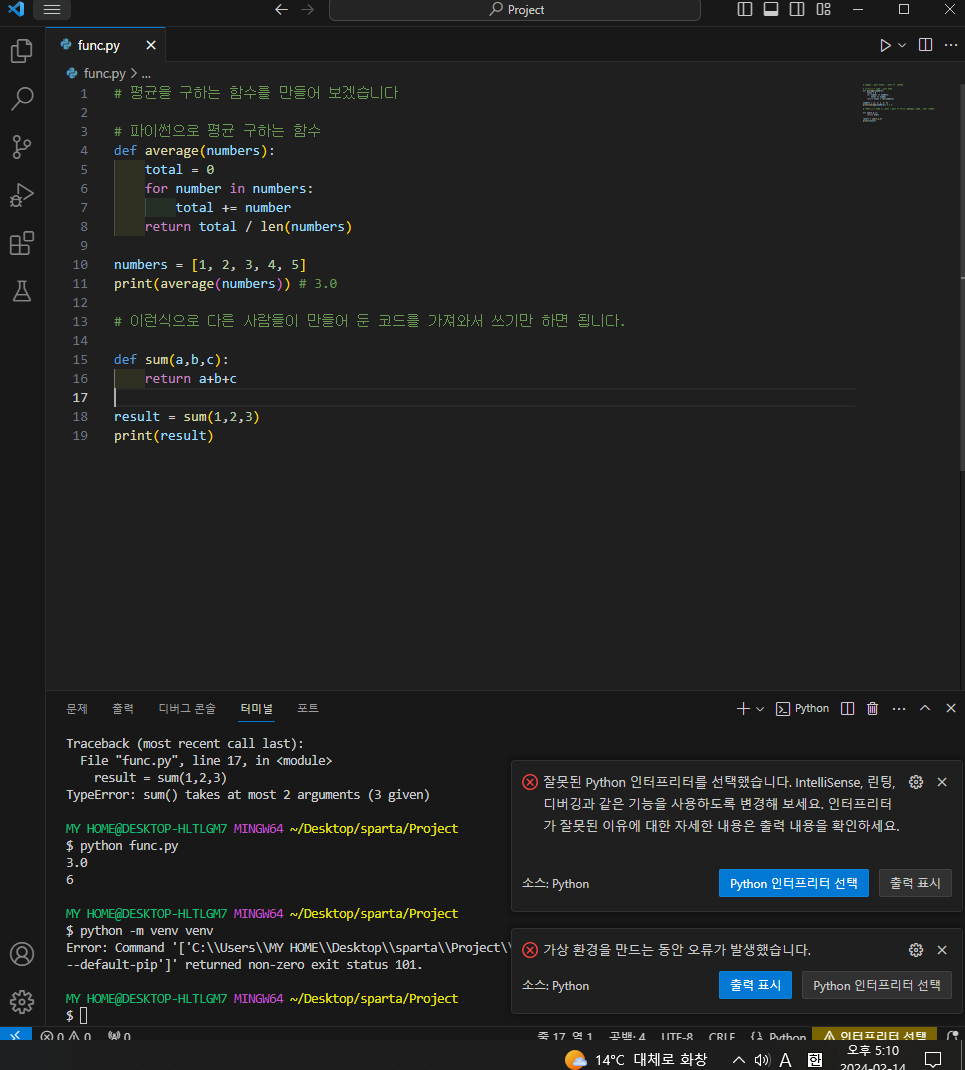965x1070 pixels.
Task: Kill terminal with trash icon
Action: click(872, 708)
